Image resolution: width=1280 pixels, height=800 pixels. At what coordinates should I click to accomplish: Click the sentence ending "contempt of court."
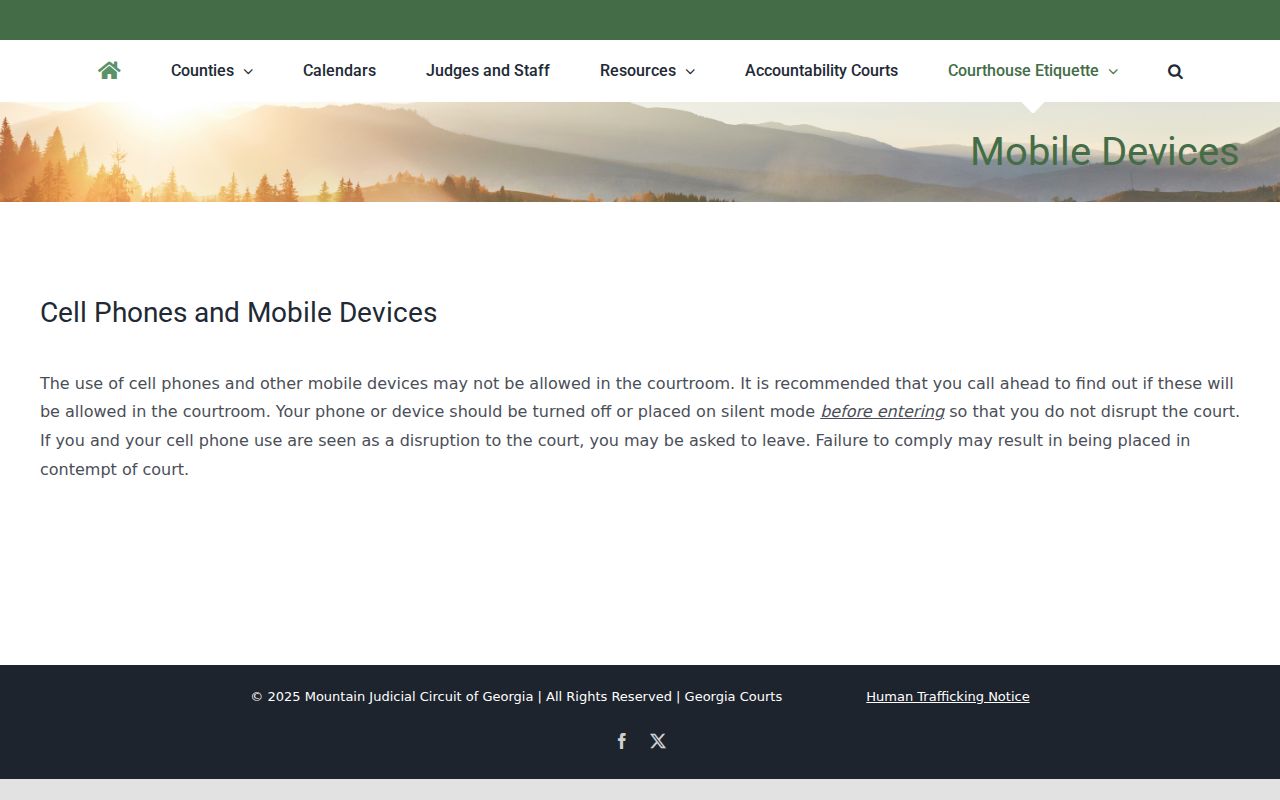click(x=615, y=455)
